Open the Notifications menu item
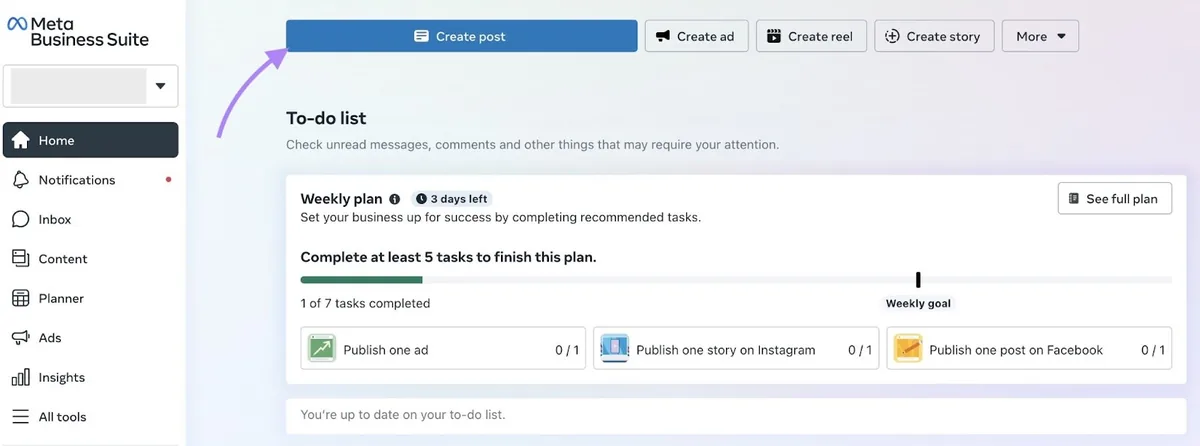Image resolution: width=1200 pixels, height=446 pixels. 91,180
